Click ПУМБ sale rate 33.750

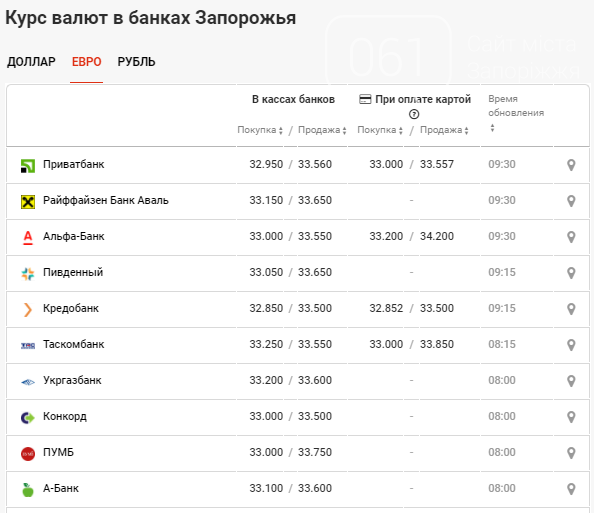[314, 452]
